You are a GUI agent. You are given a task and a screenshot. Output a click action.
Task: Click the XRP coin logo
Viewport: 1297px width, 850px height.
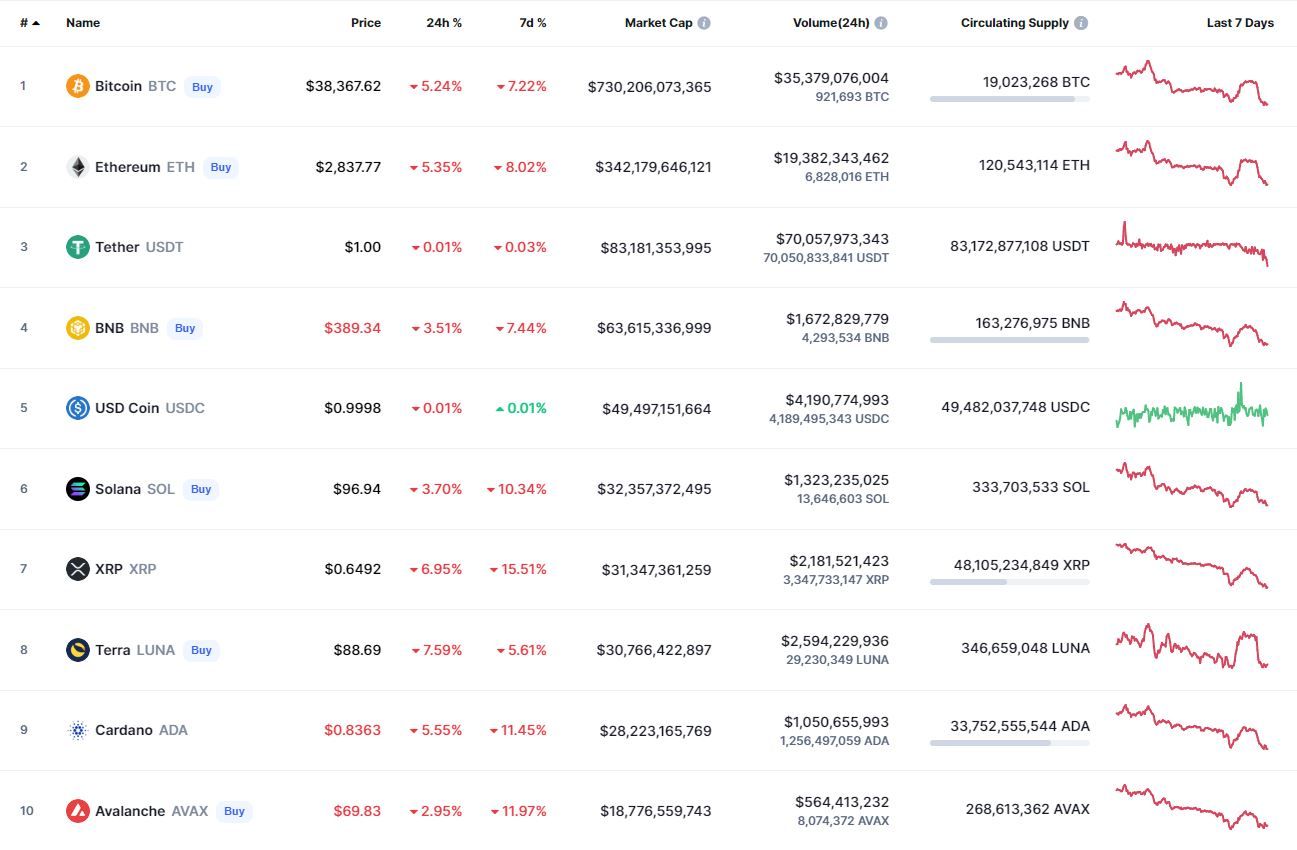[x=78, y=569]
